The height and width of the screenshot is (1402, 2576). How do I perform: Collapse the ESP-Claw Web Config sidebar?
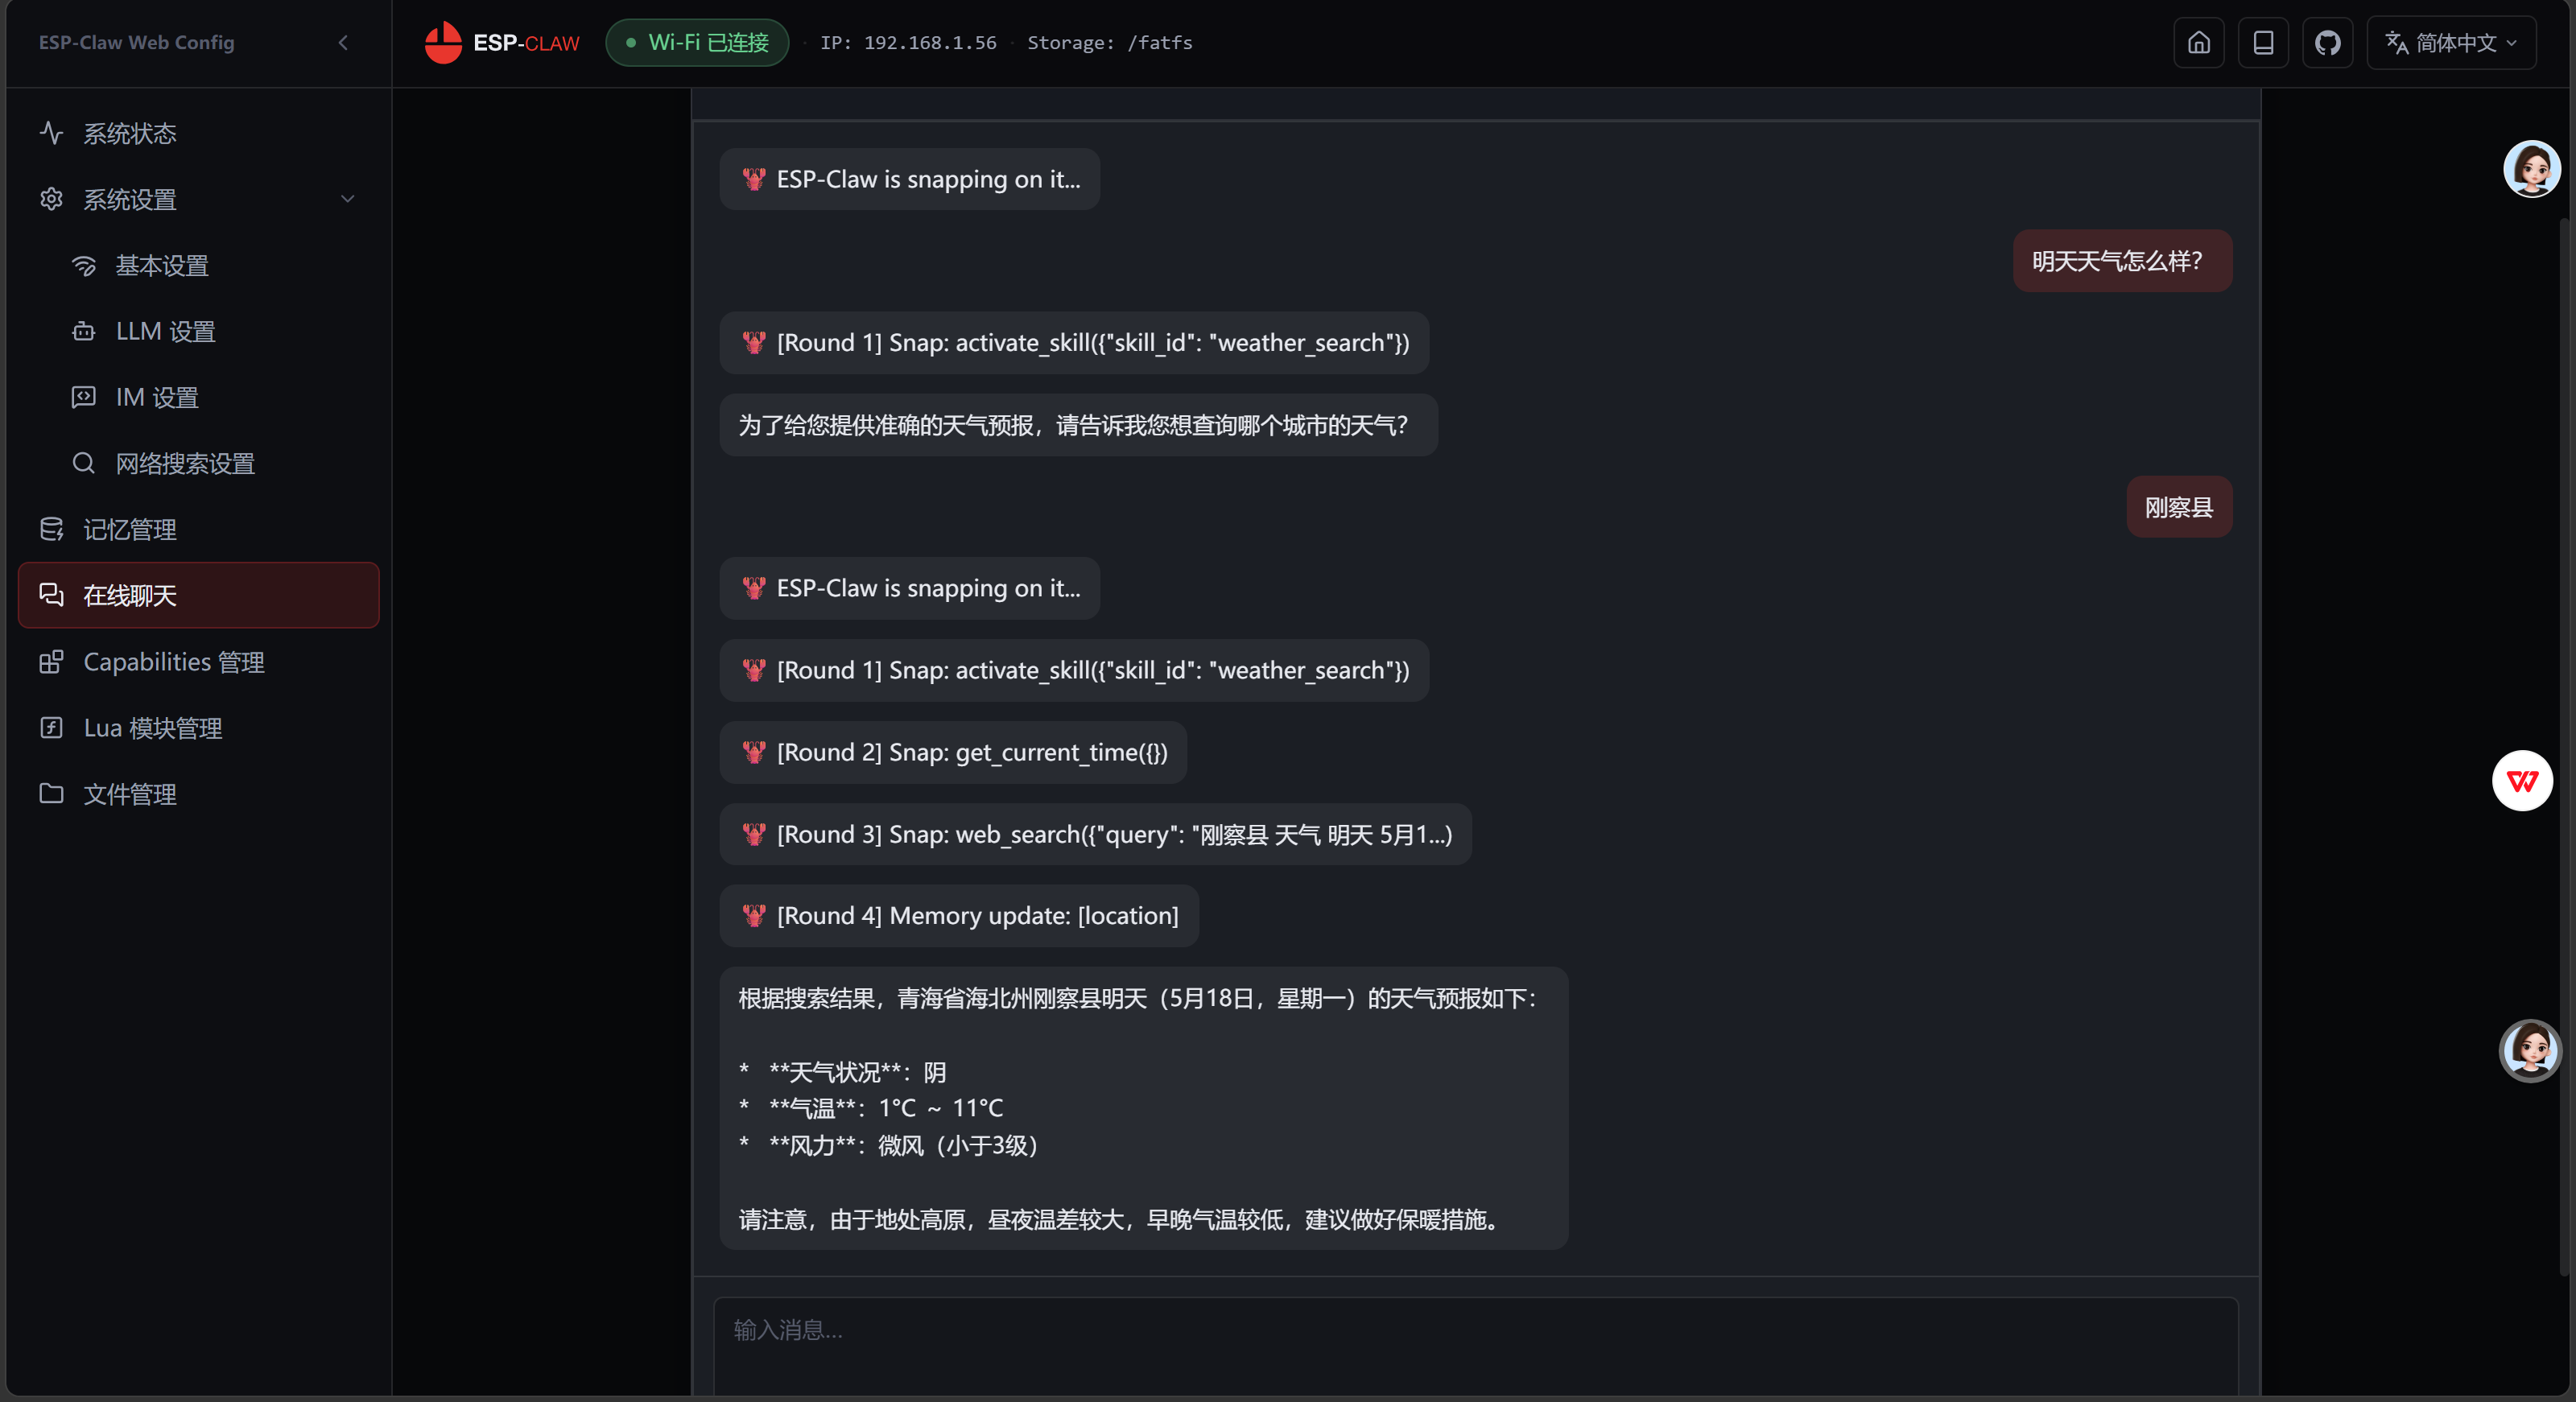pyautogui.click(x=343, y=42)
